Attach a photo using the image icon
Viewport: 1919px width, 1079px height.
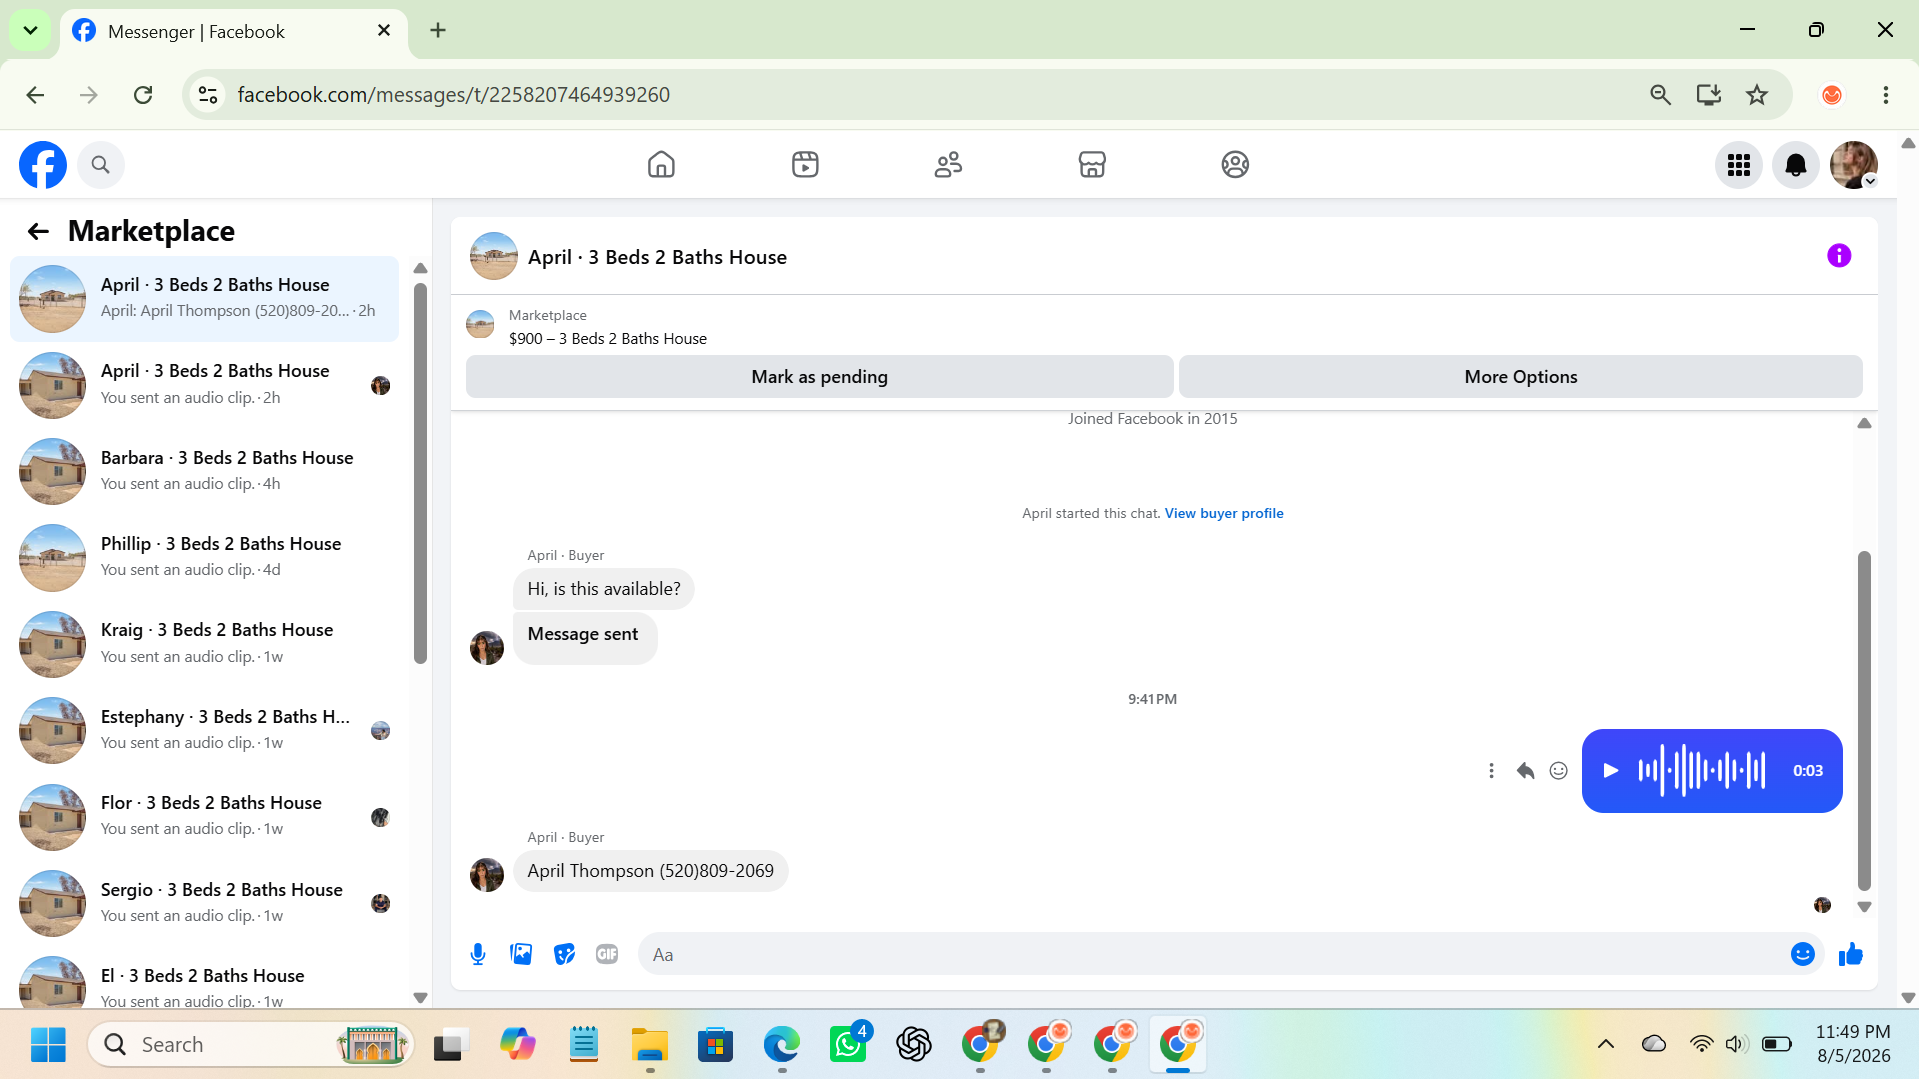521,954
